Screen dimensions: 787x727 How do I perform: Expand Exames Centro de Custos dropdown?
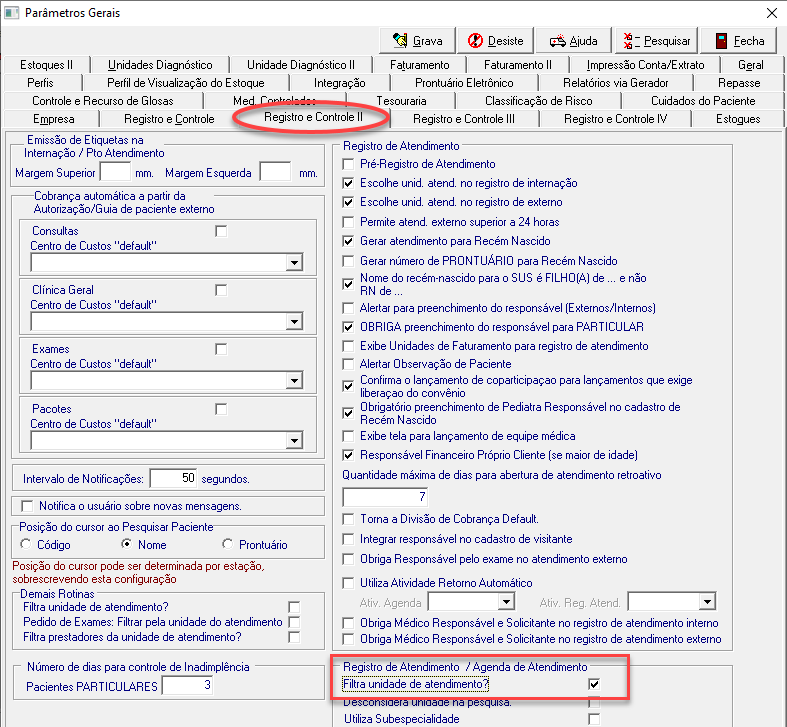(x=294, y=381)
